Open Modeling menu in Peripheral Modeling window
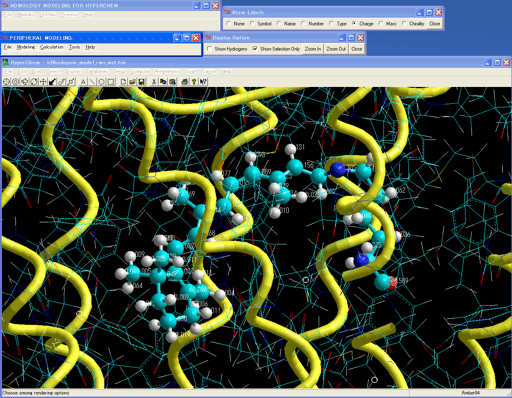Viewport: 512px width, 398px height. click(26, 47)
